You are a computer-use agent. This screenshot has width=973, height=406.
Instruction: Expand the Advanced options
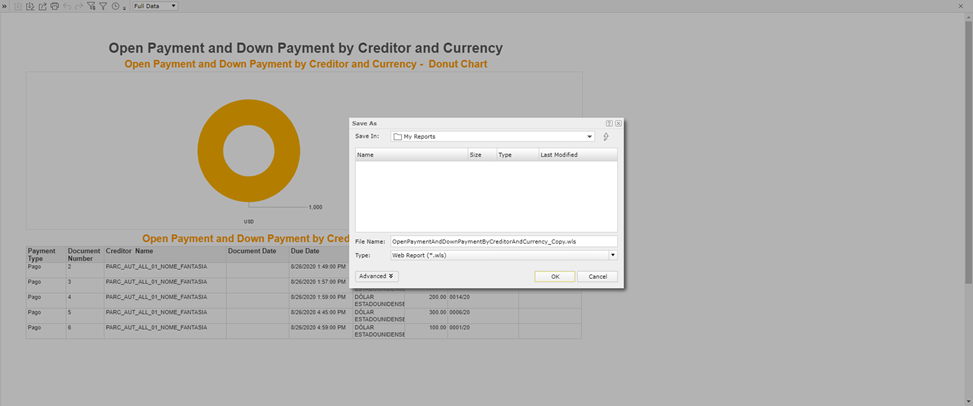click(x=377, y=276)
